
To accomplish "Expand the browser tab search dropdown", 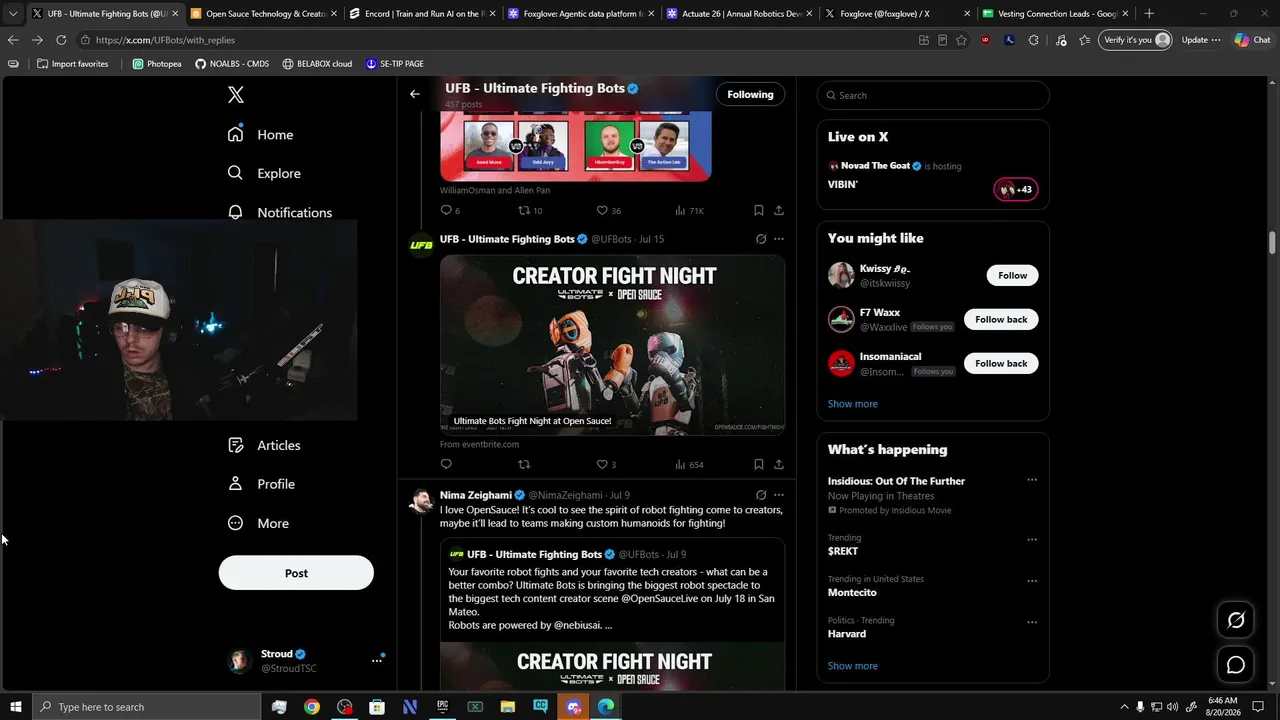I will tap(12, 14).
